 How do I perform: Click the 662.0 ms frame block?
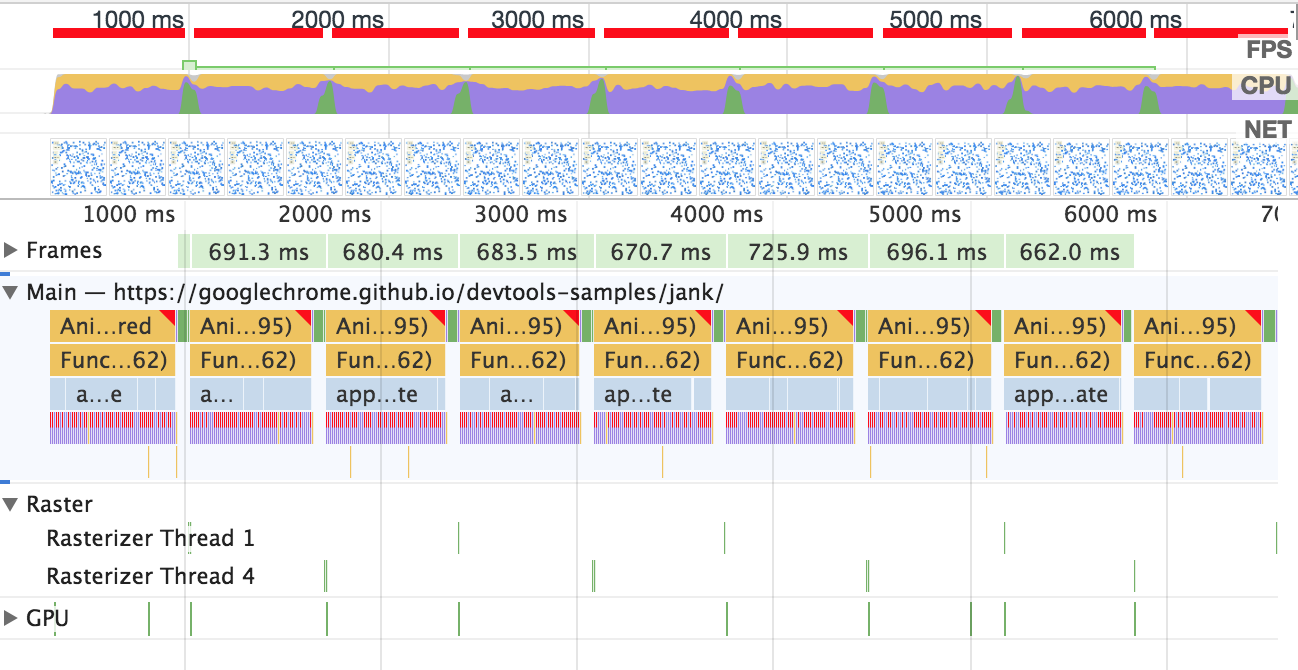1070,252
